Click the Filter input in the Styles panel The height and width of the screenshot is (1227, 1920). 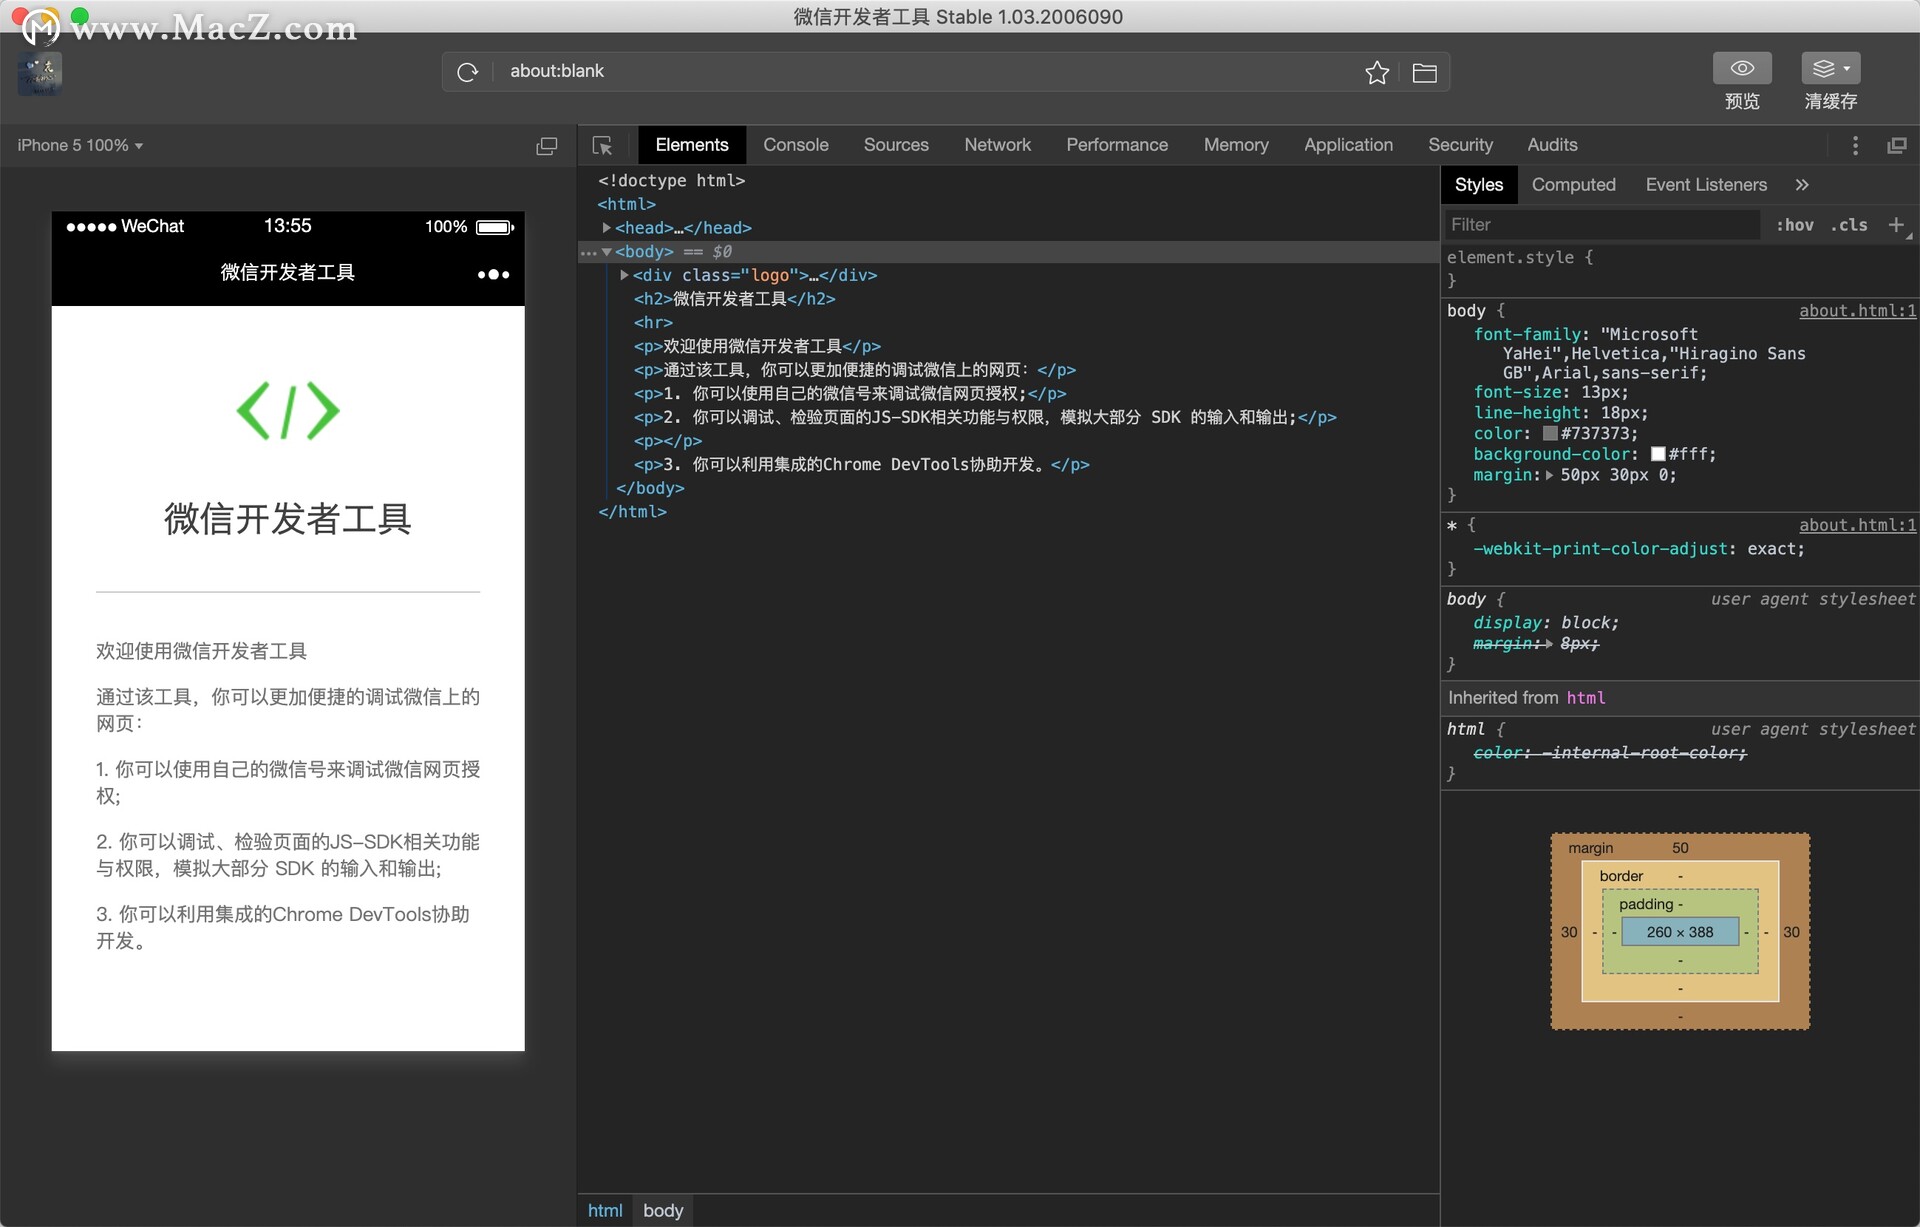pos(1600,224)
